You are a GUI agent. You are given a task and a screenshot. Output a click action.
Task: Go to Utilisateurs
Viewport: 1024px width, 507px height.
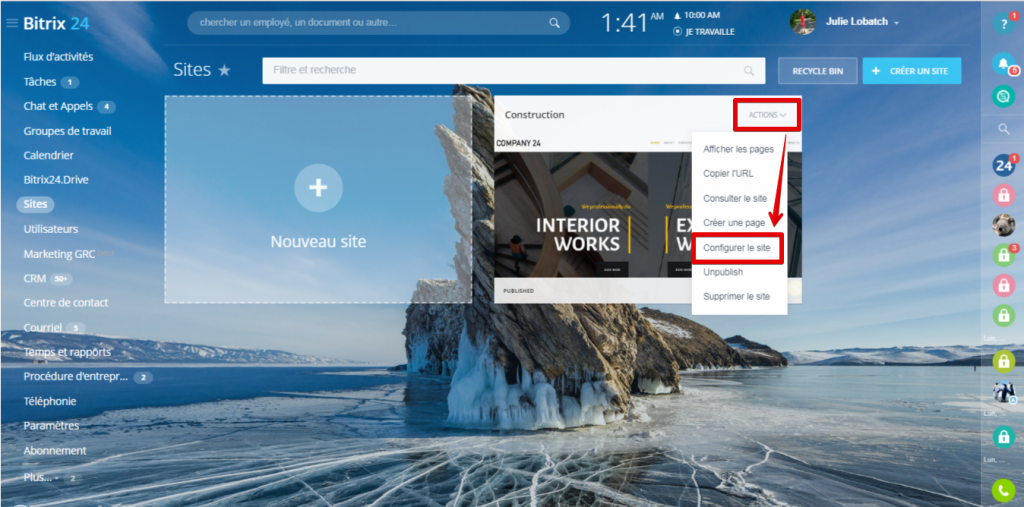click(x=51, y=229)
